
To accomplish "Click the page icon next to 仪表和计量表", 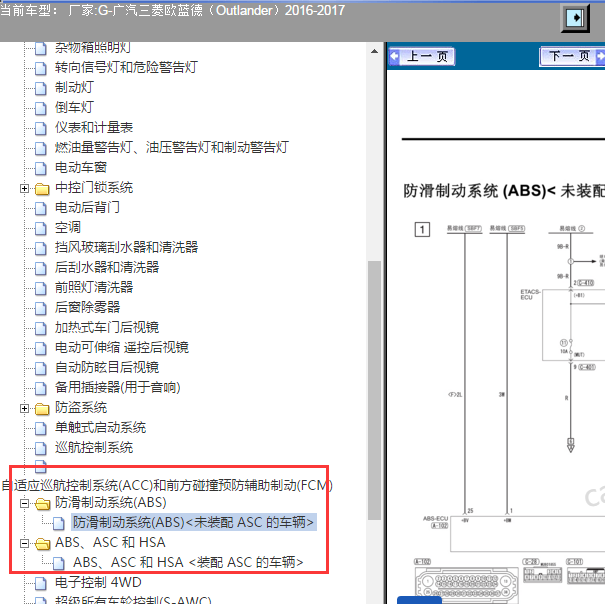I will [x=41, y=129].
